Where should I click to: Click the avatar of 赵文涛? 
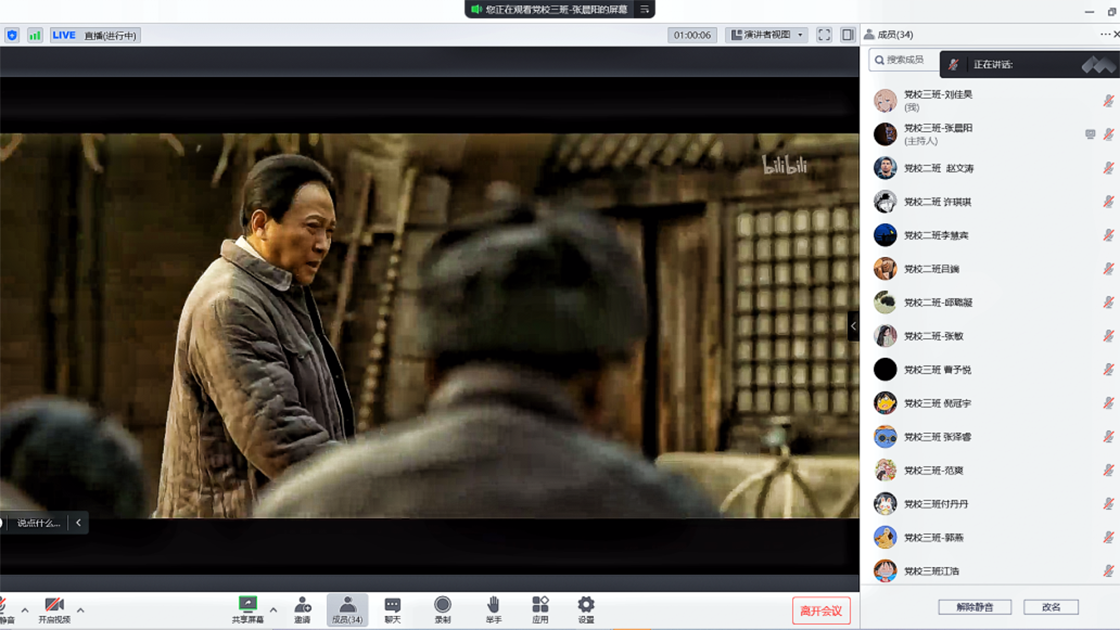[x=885, y=168]
